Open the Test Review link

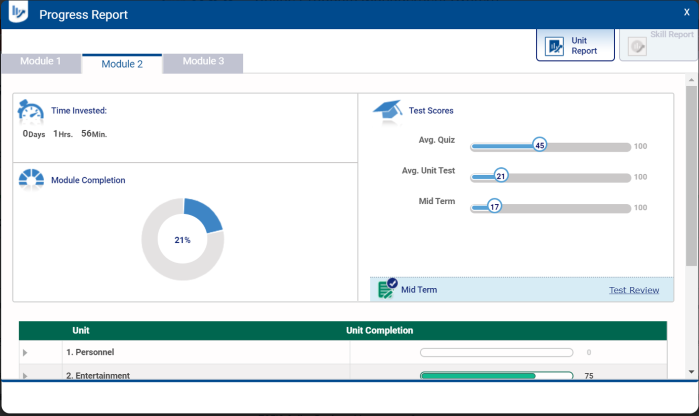[x=634, y=290]
